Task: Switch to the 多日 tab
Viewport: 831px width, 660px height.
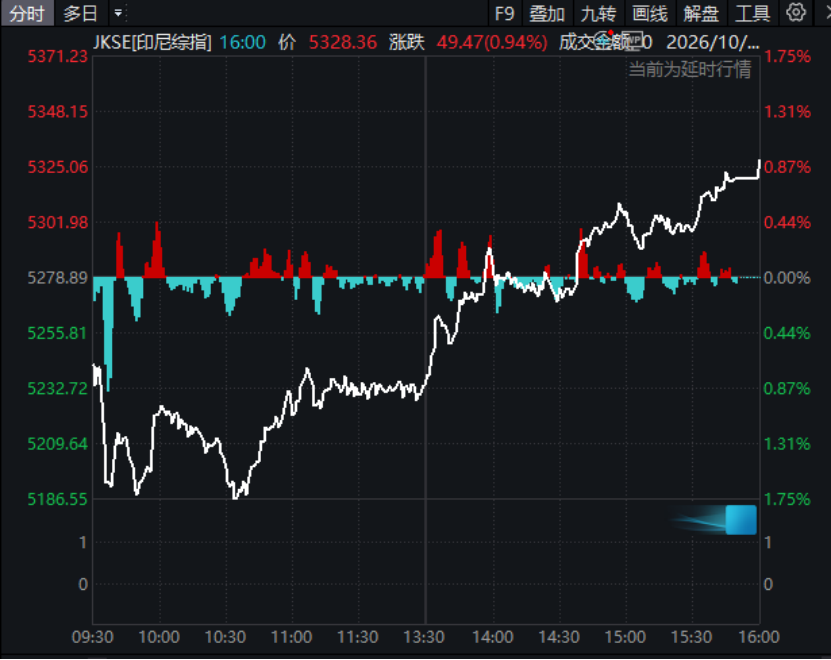Action: pos(80,13)
